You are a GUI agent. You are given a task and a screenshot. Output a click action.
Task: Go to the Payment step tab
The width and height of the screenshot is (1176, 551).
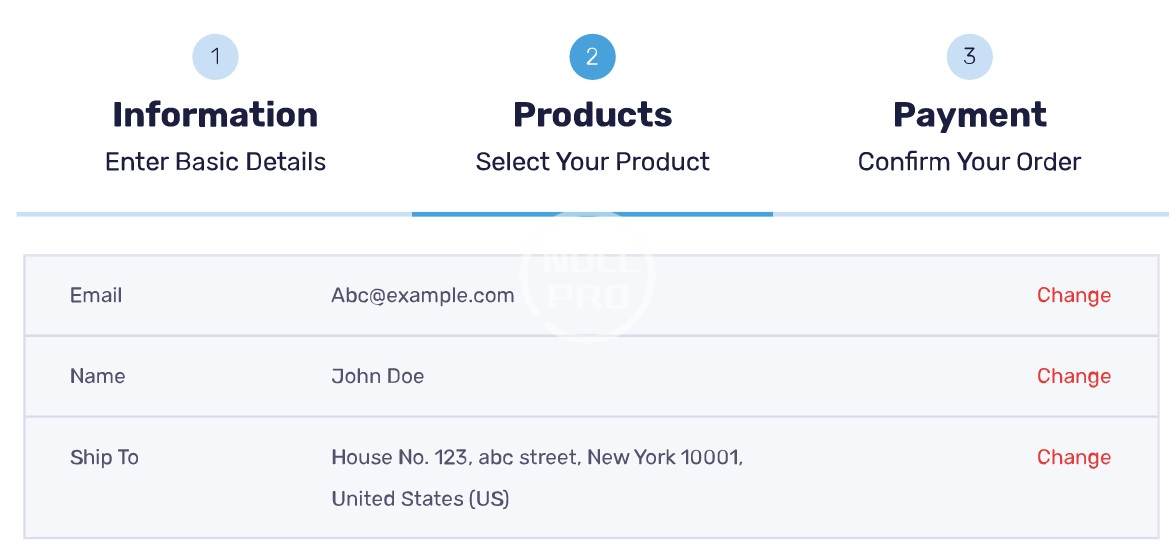[969, 115]
